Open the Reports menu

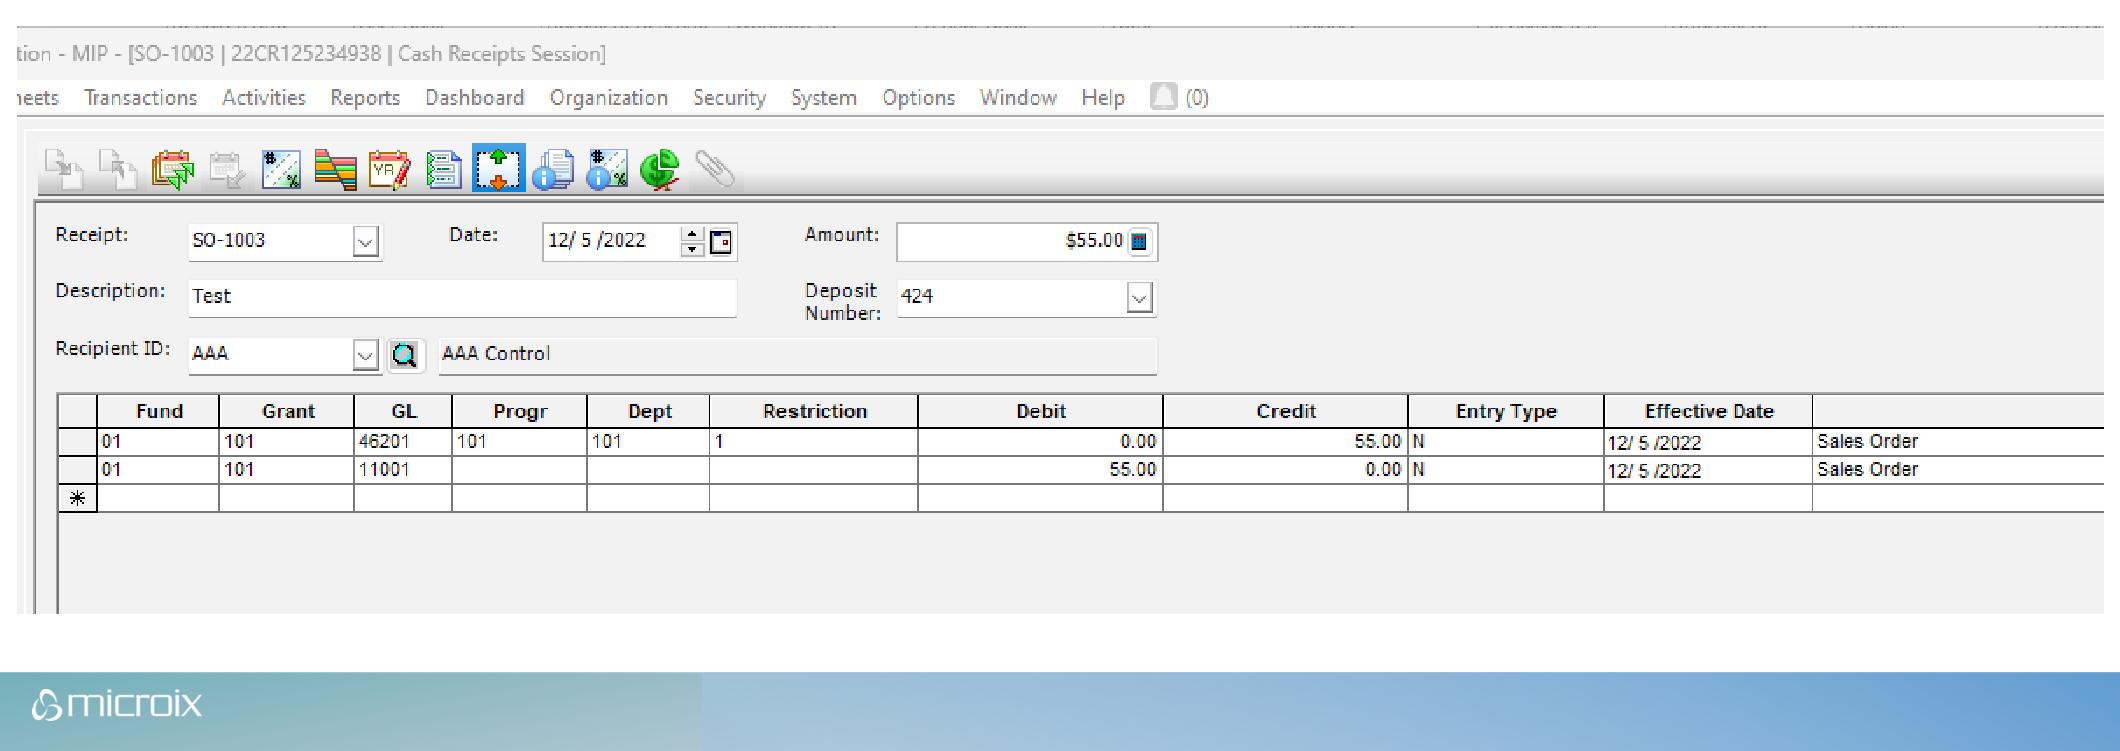(x=365, y=98)
